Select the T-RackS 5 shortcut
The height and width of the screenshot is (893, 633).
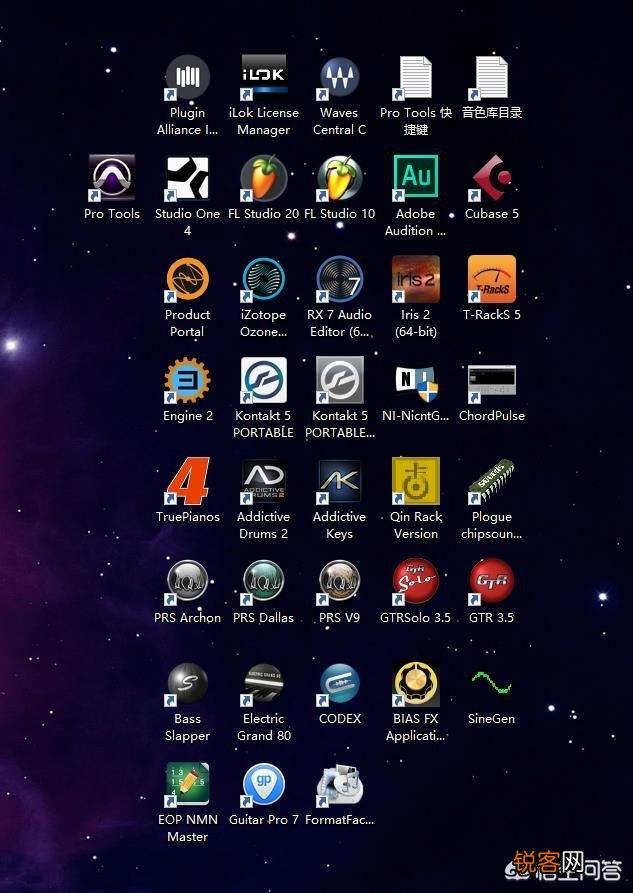tap(492, 279)
